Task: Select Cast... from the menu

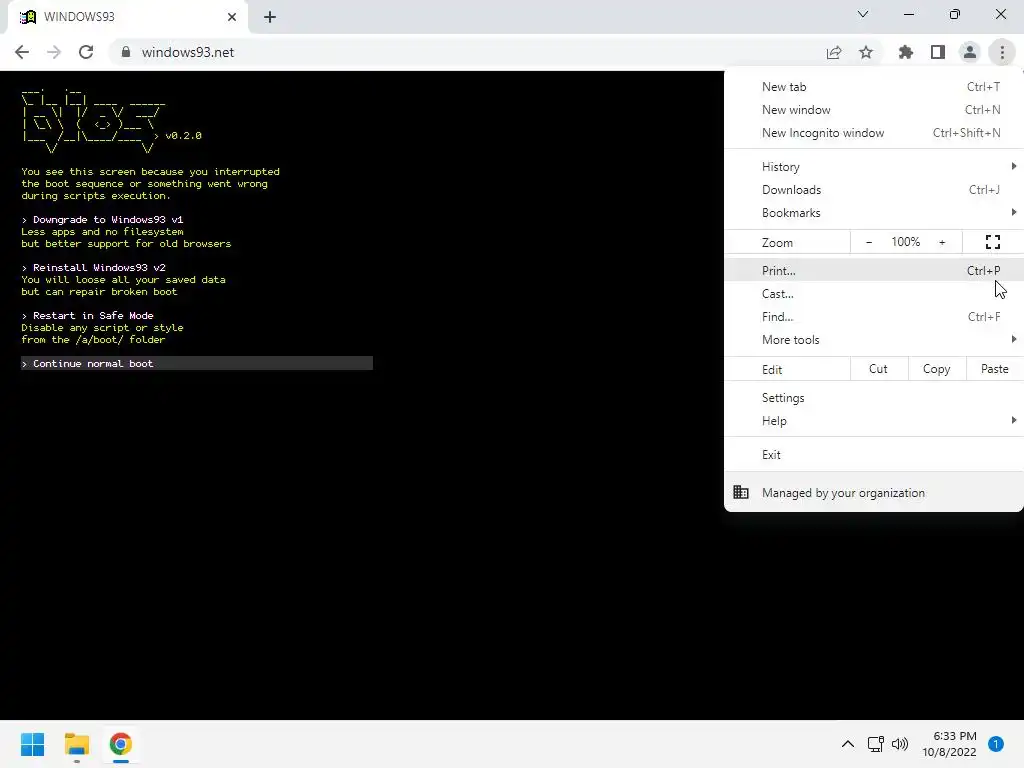Action: coord(874,294)
